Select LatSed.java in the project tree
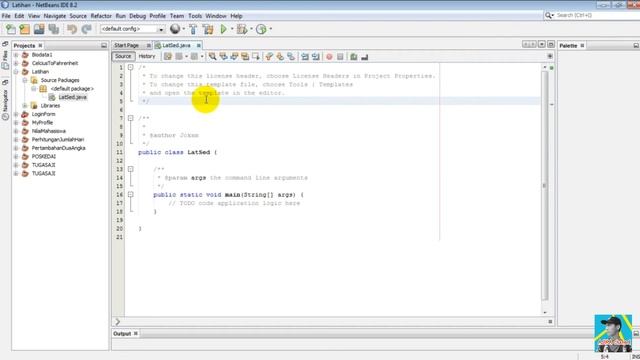The height and width of the screenshot is (360, 640). [72, 97]
